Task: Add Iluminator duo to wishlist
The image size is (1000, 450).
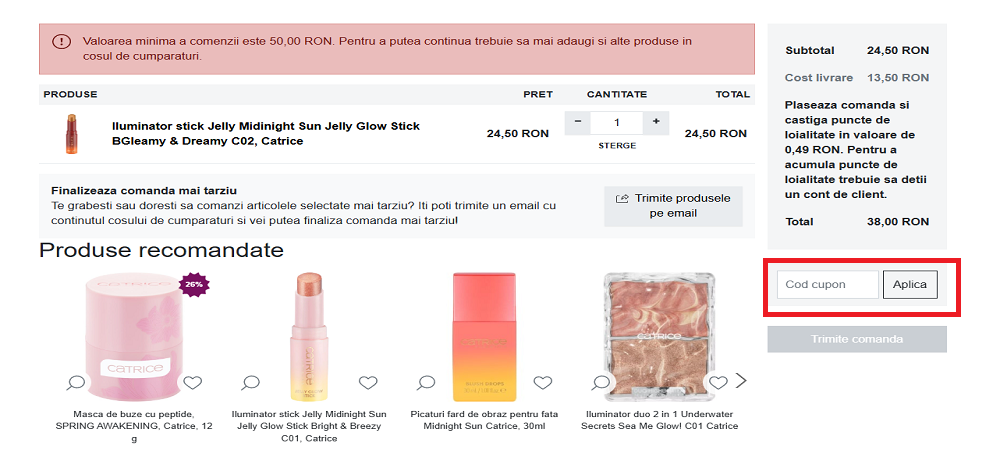Action: pos(718,382)
